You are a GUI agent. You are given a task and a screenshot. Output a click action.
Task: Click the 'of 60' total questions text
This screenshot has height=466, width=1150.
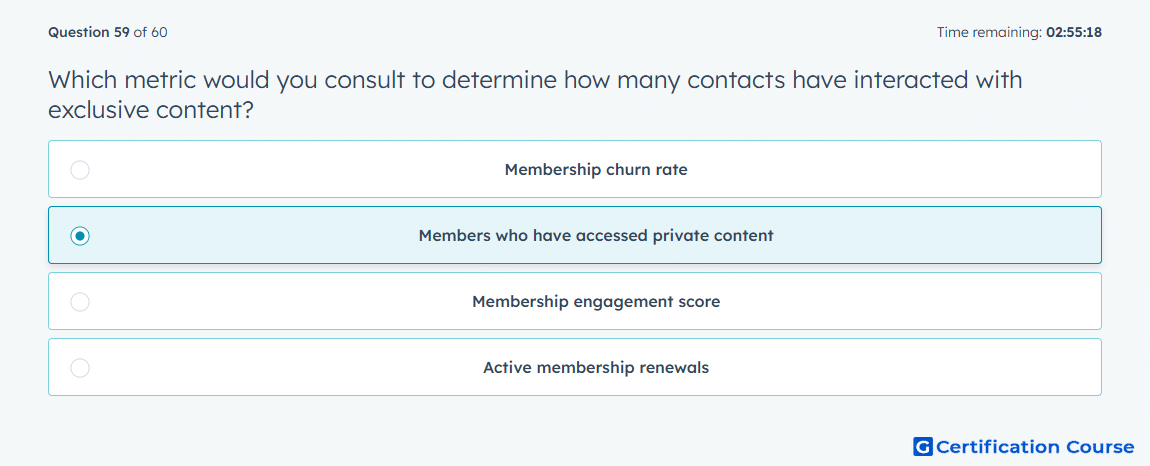point(150,32)
